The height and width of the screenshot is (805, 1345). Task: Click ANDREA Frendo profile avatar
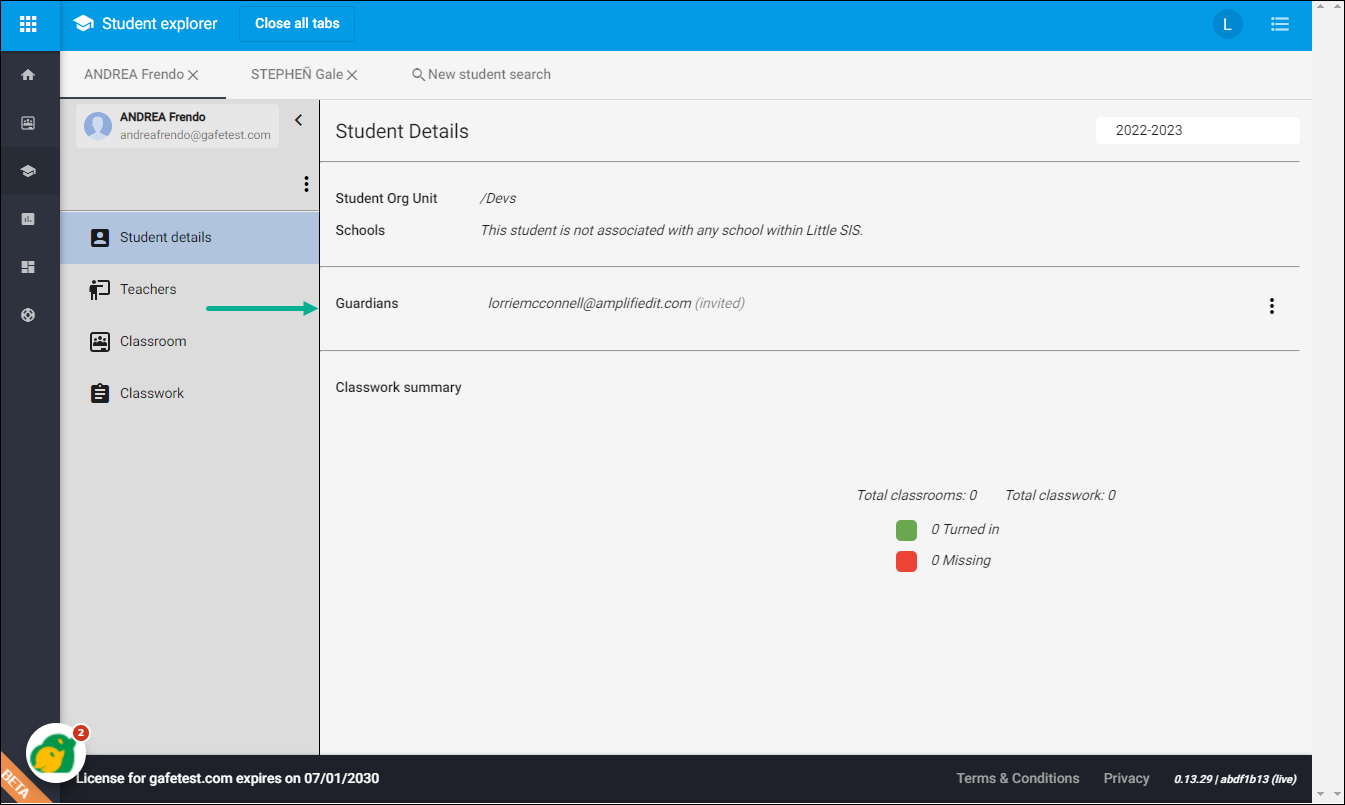98,126
